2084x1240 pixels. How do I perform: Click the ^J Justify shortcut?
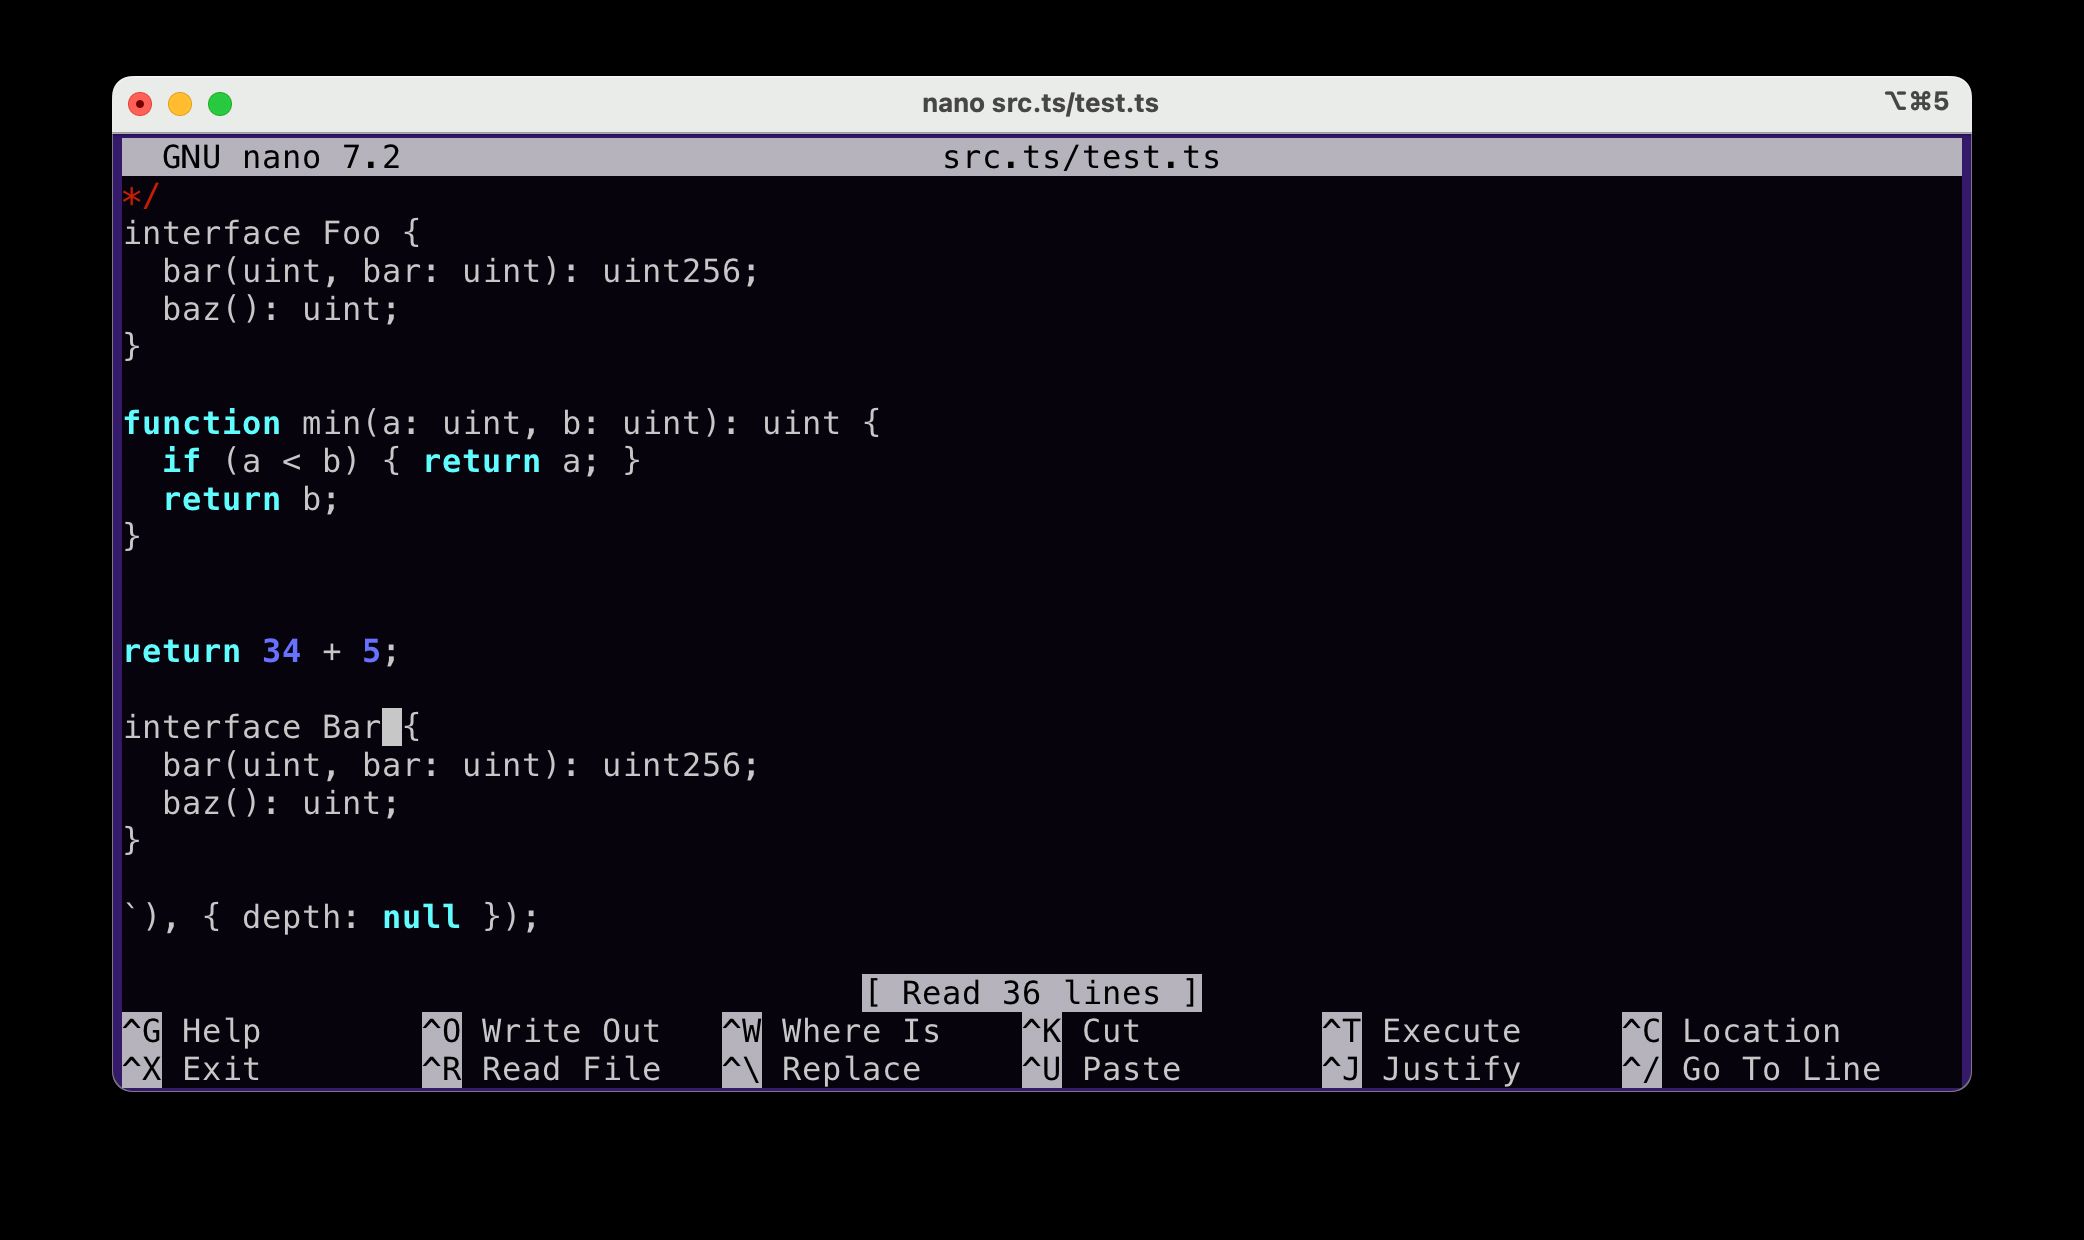[x=1422, y=1069]
